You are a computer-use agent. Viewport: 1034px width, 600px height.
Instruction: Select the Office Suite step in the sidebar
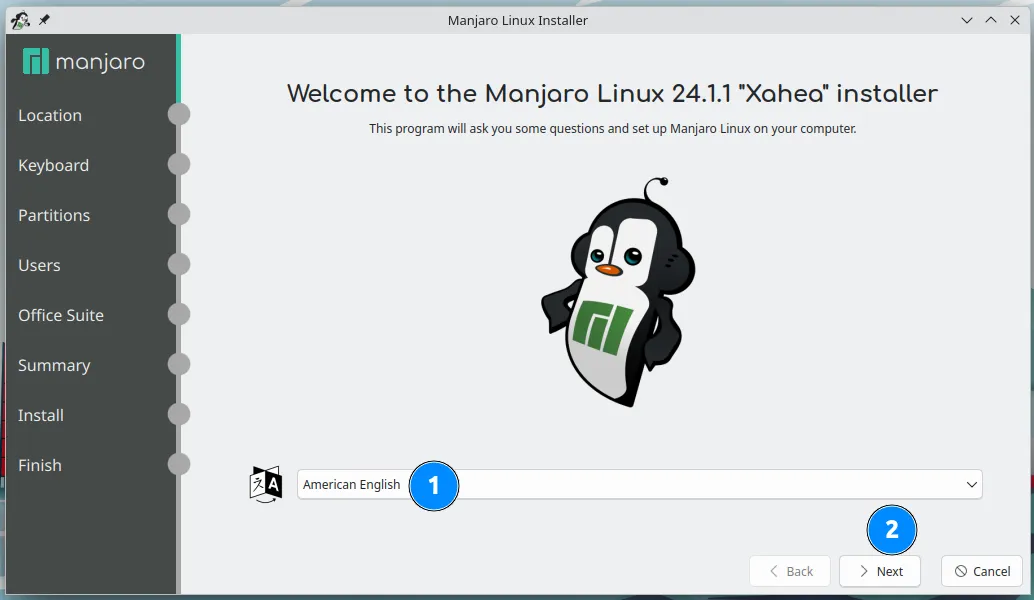61,315
